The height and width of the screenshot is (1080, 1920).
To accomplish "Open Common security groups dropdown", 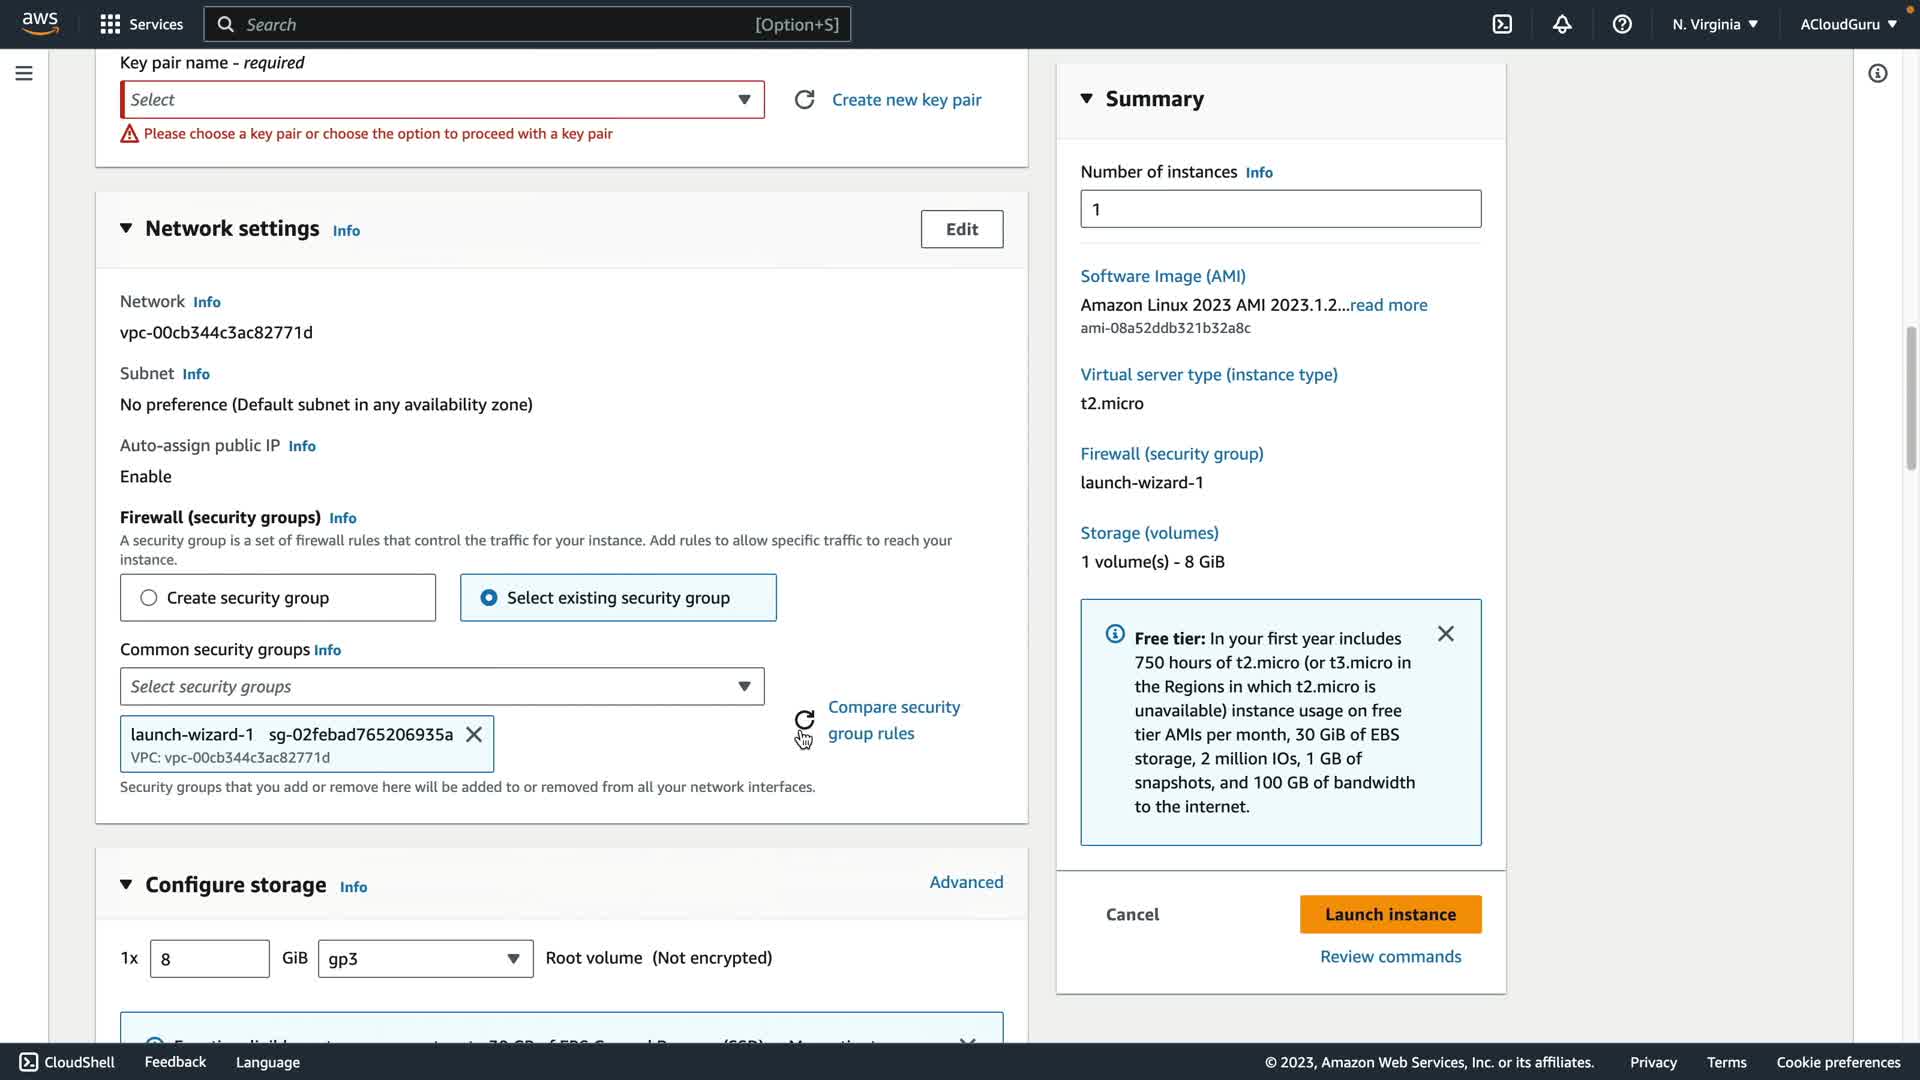I will tap(442, 687).
